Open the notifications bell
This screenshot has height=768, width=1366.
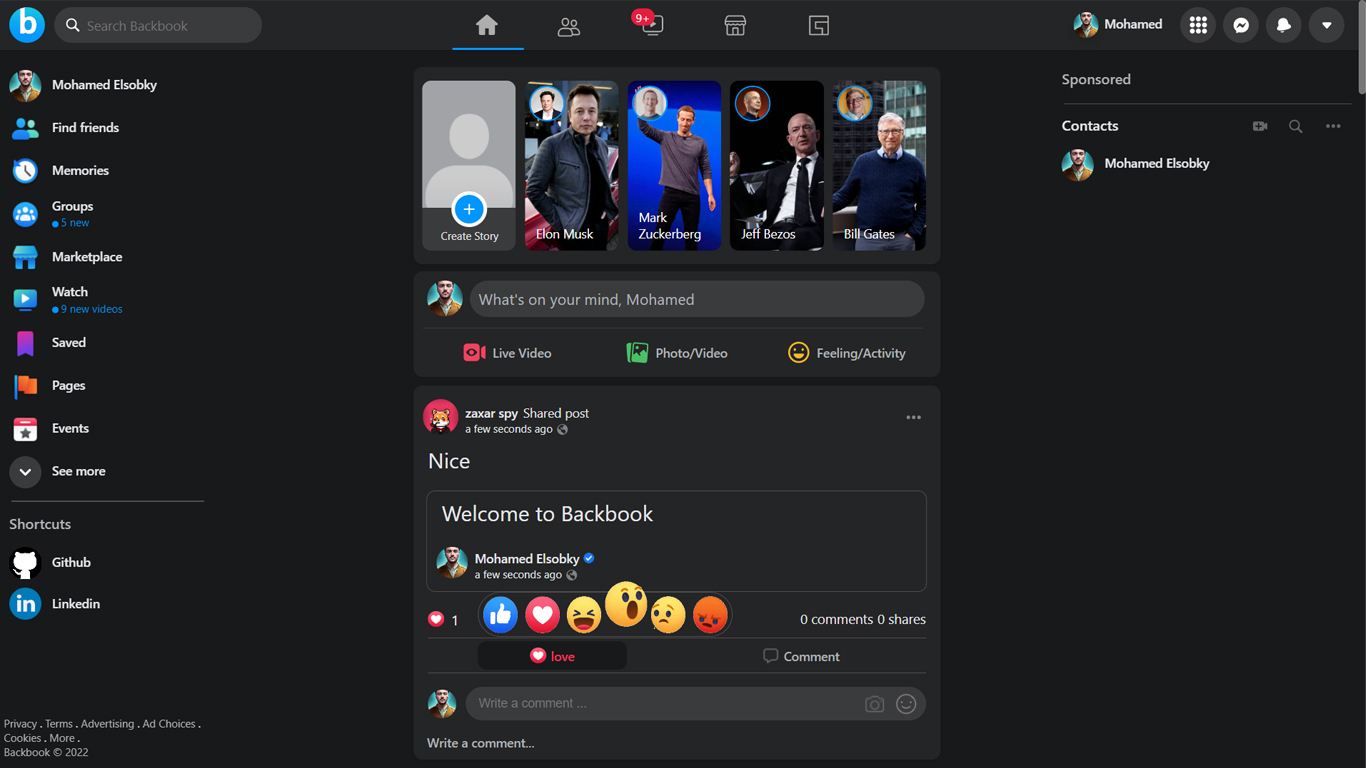pos(1284,25)
